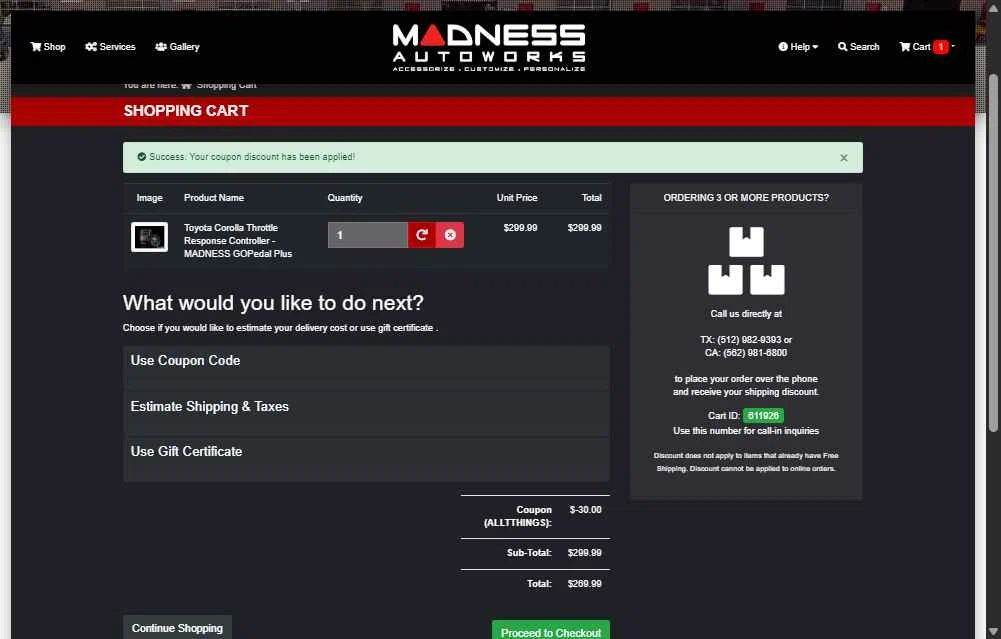The image size is (1001, 639).
Task: Dismiss the coupon success alert
Action: click(844, 158)
